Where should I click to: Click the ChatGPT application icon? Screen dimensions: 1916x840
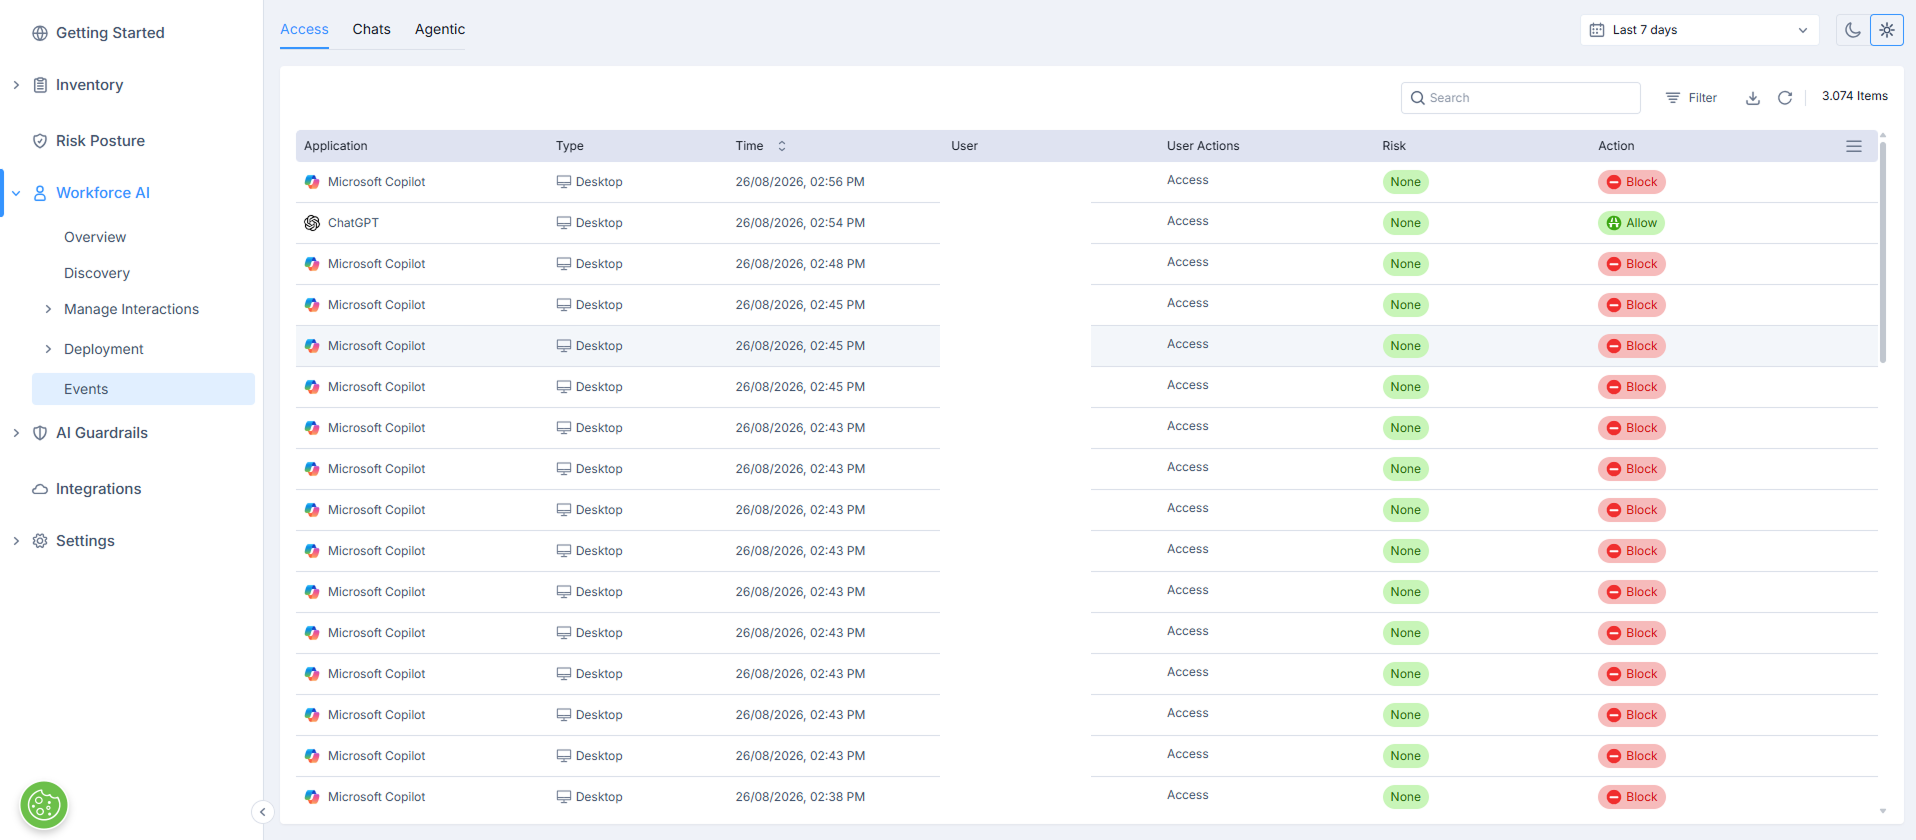click(x=312, y=223)
